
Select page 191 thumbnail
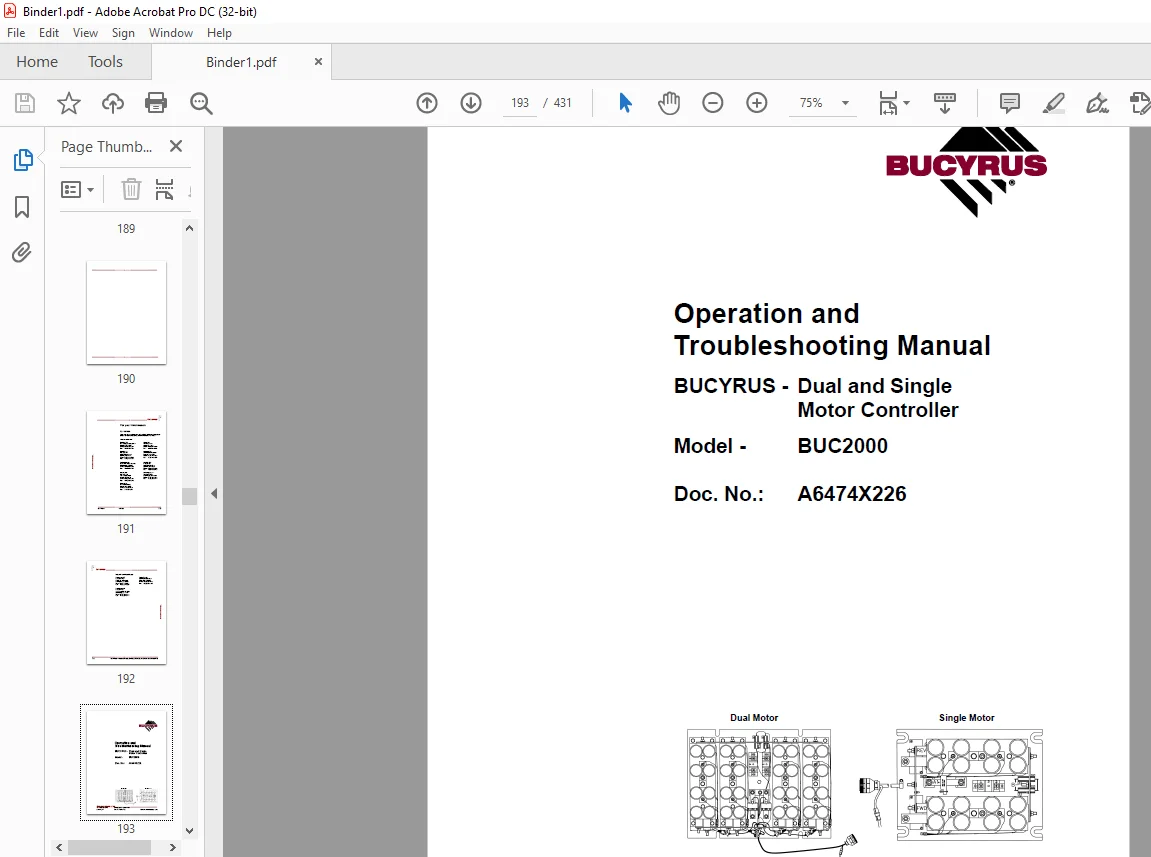coord(126,463)
